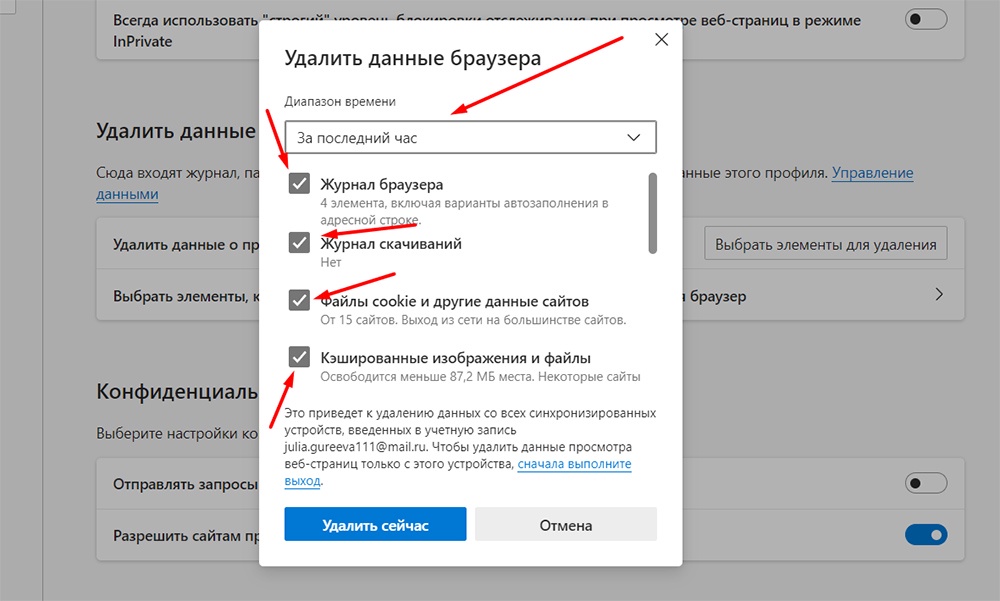Uncheck the Журнал браузера checkbox
Image resolution: width=1000 pixels, height=601 pixels.
click(299, 184)
